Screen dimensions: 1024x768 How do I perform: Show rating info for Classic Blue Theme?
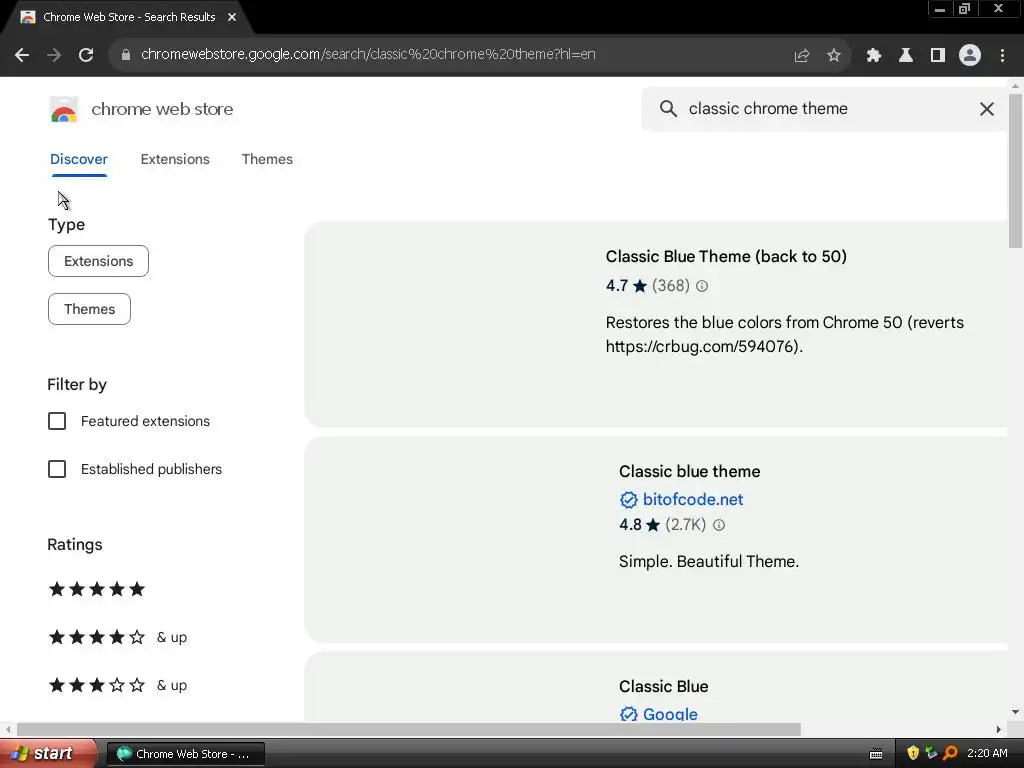click(702, 286)
